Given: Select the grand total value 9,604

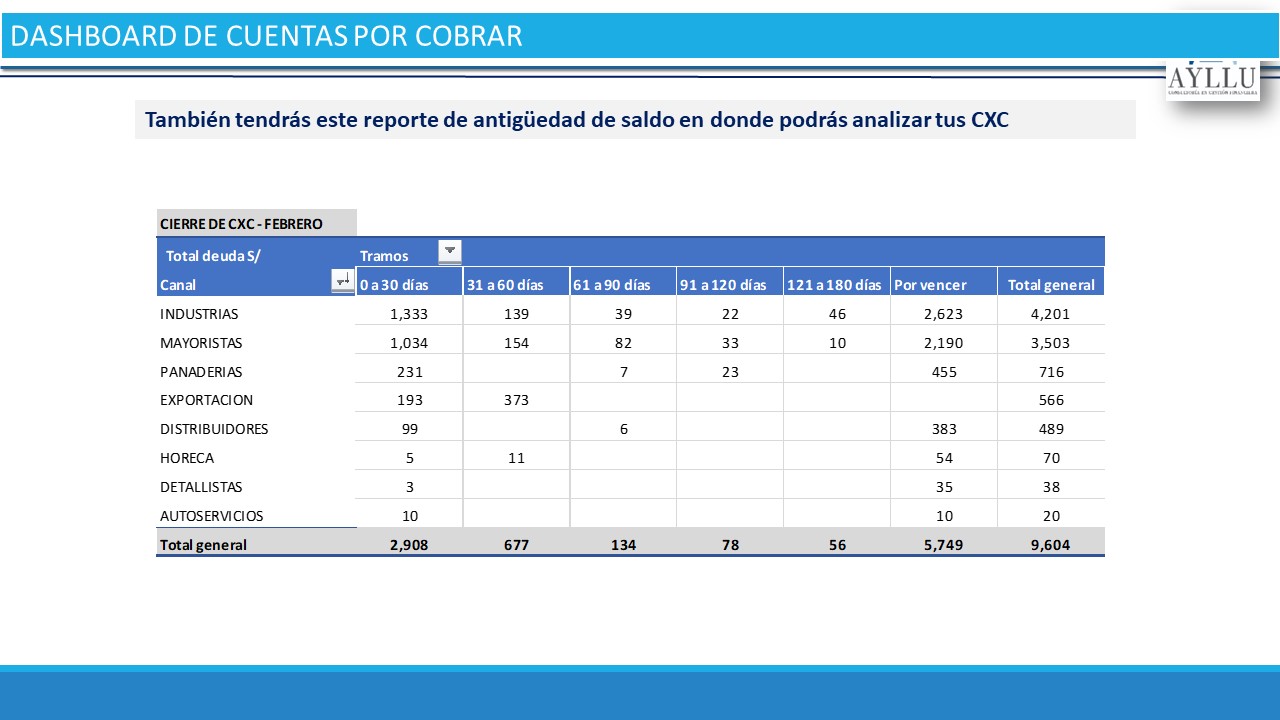Looking at the screenshot, I should (1051, 545).
